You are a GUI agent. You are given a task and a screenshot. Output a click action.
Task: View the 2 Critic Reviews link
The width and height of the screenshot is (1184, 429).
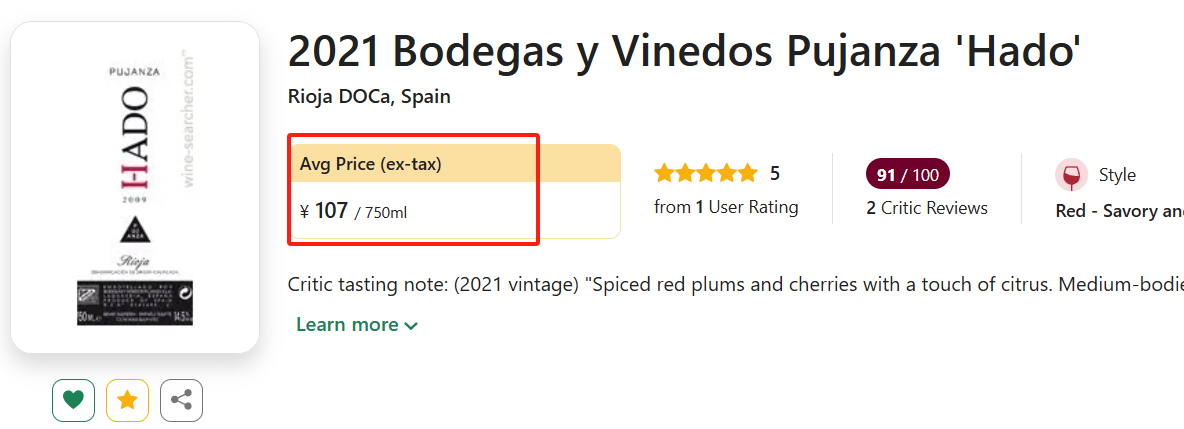tap(927, 208)
